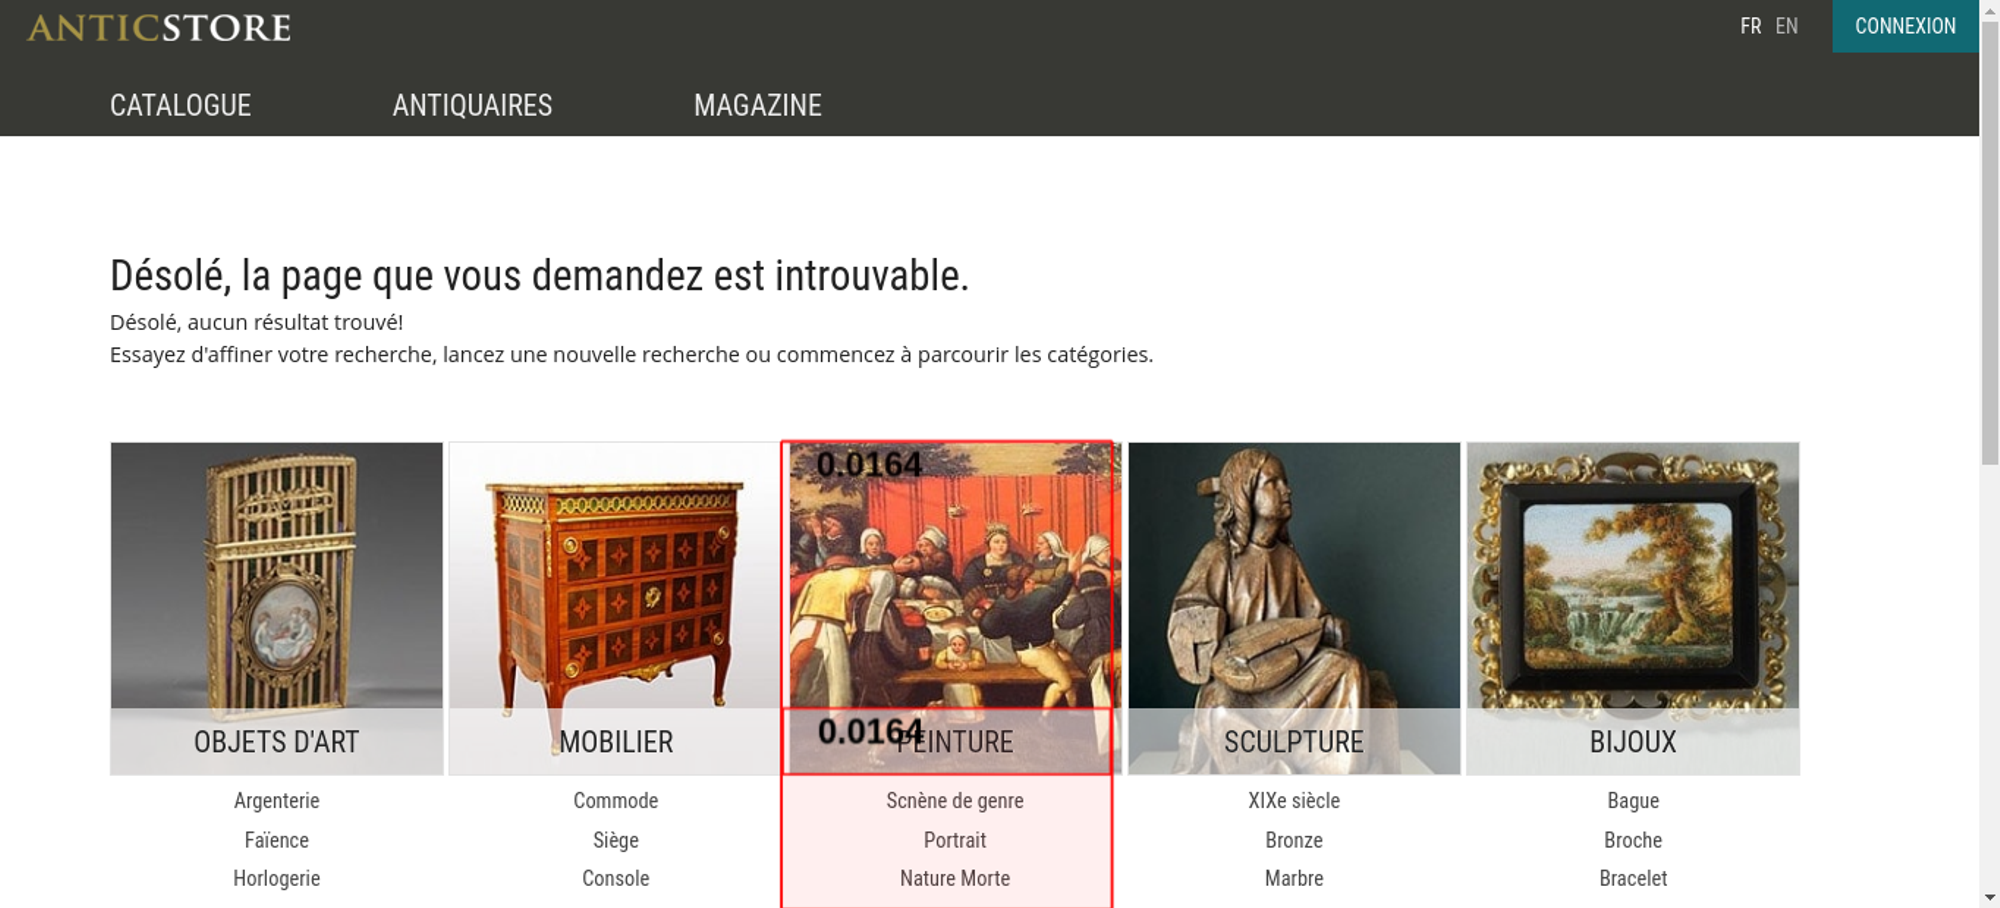
Task: Open the Mobilier commode thumbnail
Action: point(615,608)
